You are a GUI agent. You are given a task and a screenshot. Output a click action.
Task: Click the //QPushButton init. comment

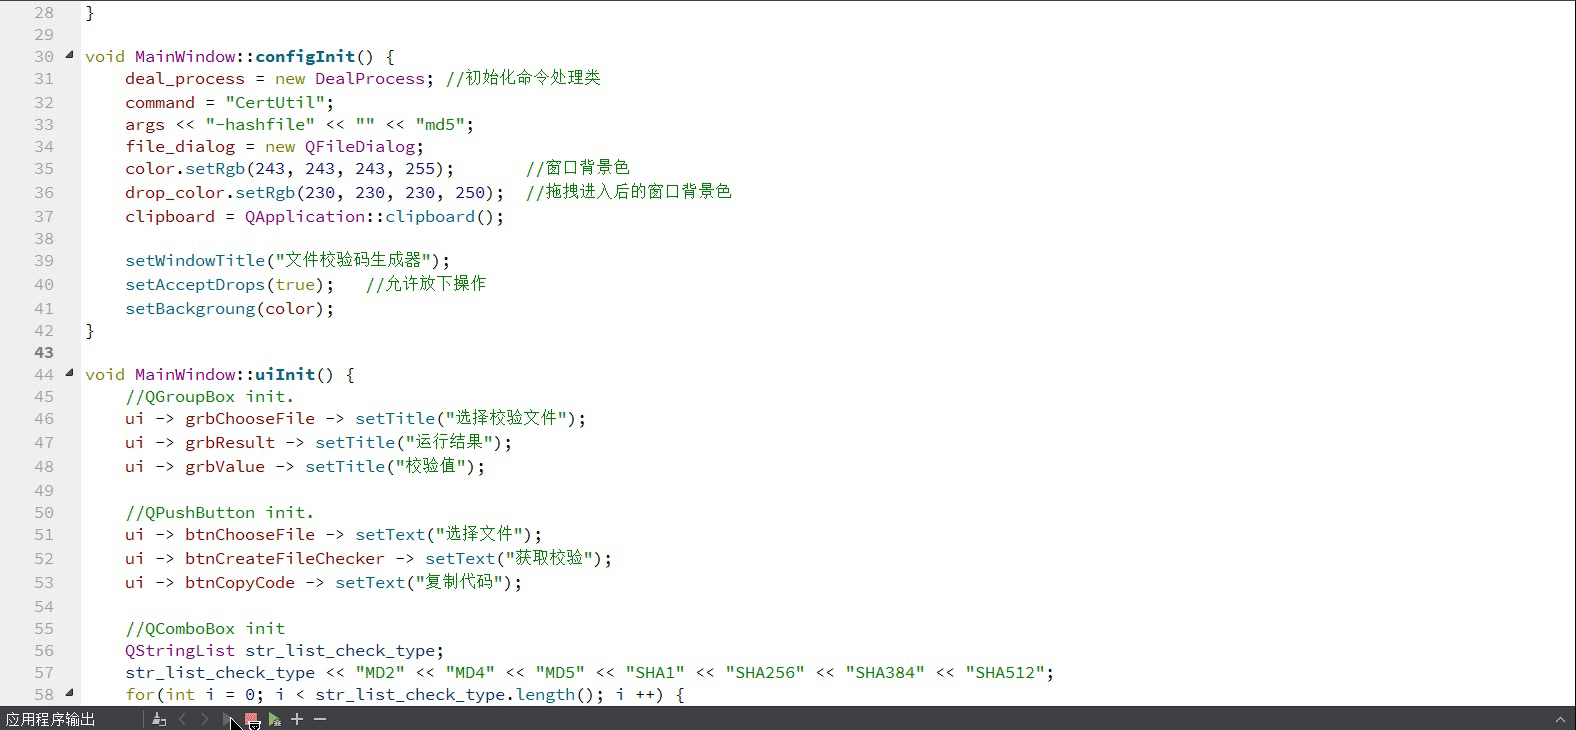coord(220,512)
